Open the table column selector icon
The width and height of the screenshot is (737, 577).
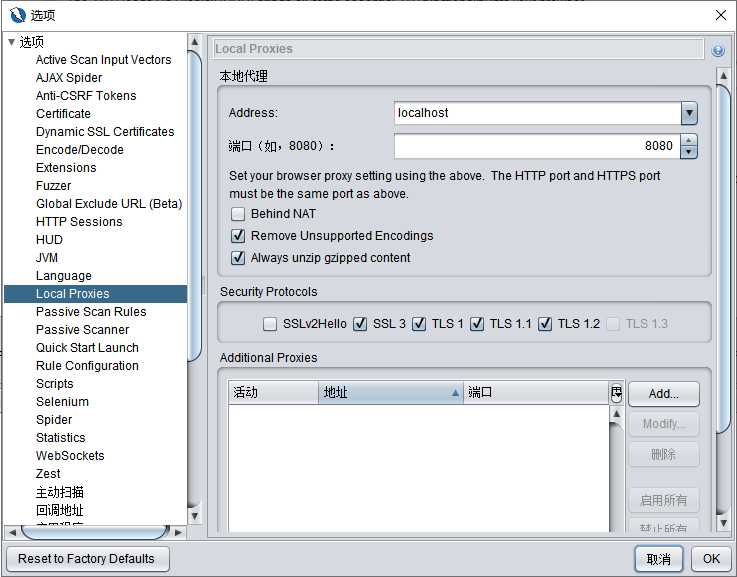tap(616, 393)
